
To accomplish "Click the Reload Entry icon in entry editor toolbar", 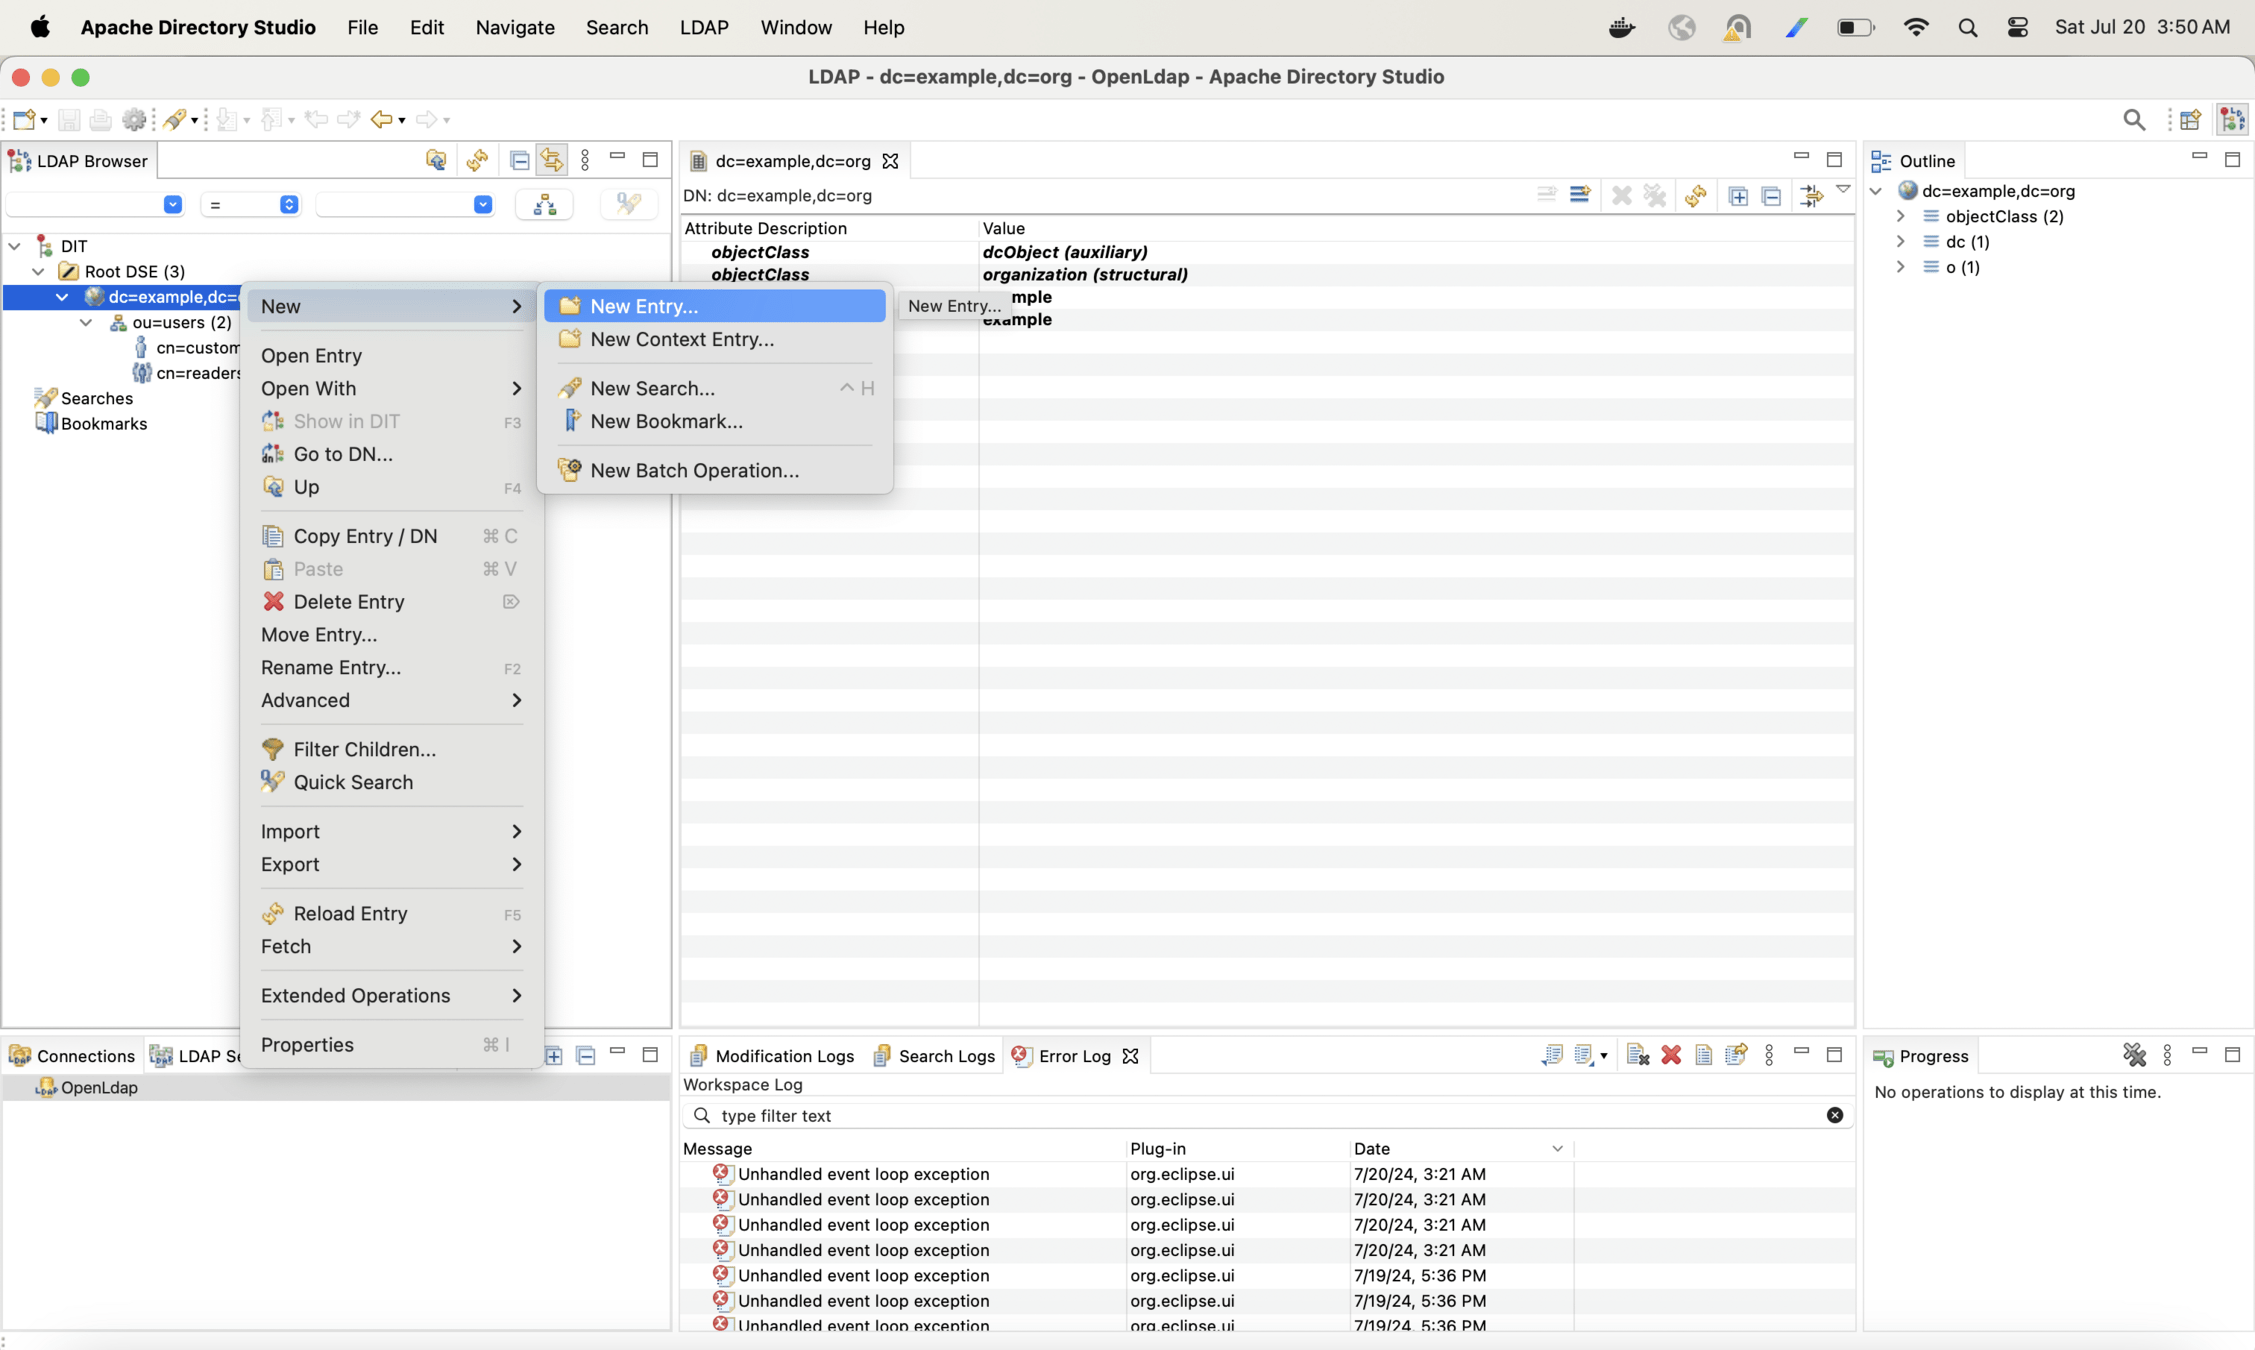I will coord(1695,196).
